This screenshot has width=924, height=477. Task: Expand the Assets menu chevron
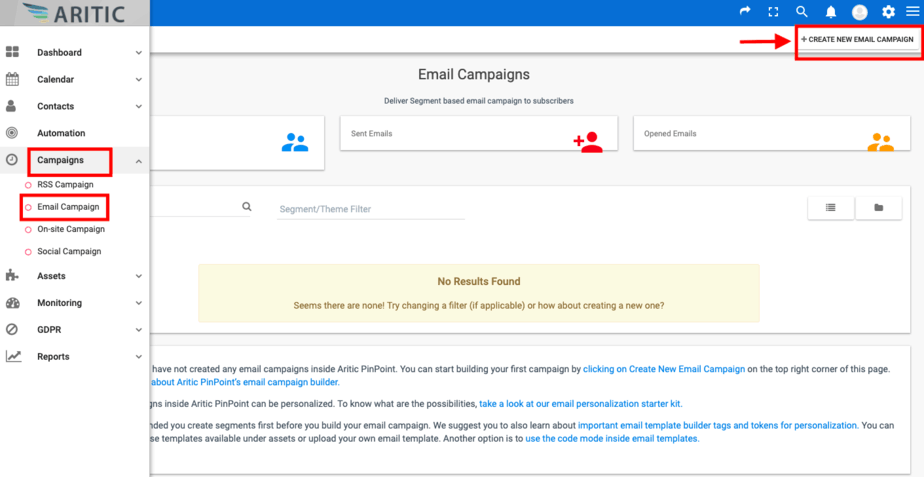pos(138,276)
